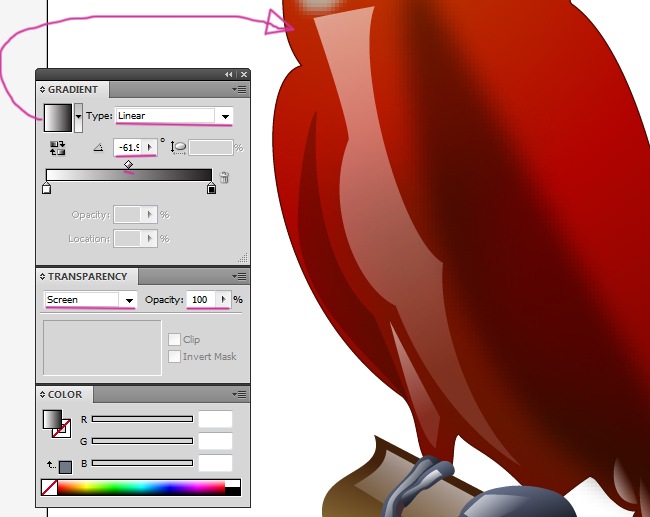Click the Transparency panel tab
This screenshot has height=517, width=650.
tap(86, 277)
